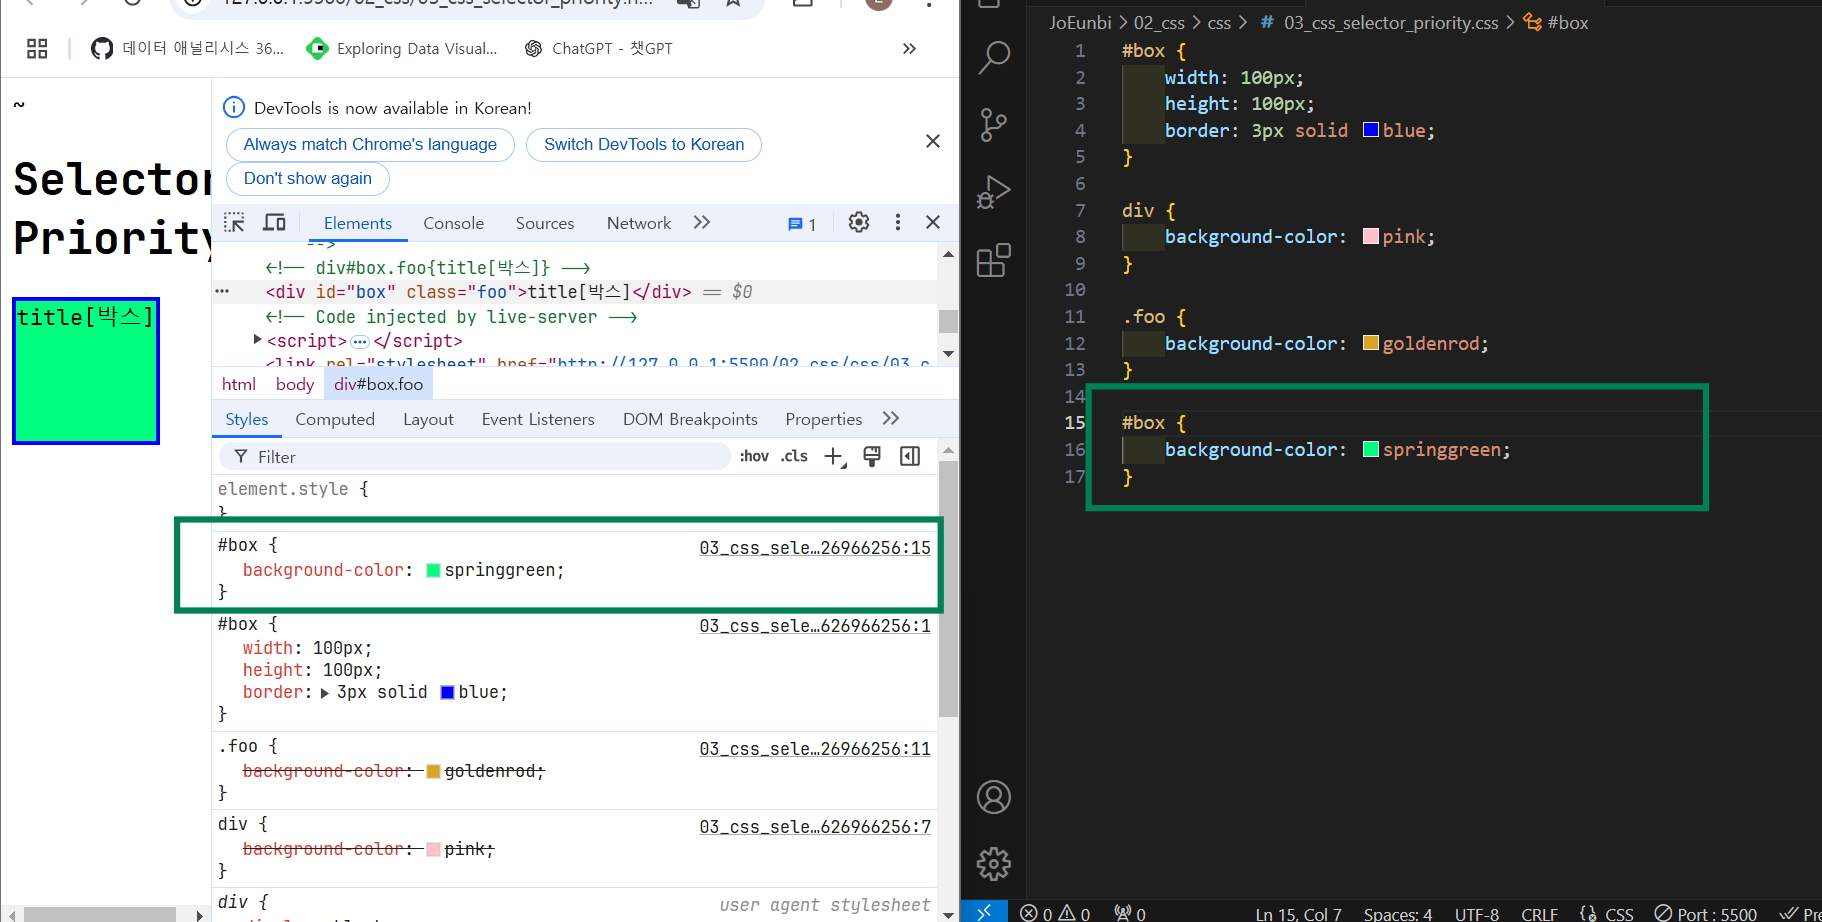Open the Search view in VS Code
1822x922 pixels.
click(x=993, y=58)
